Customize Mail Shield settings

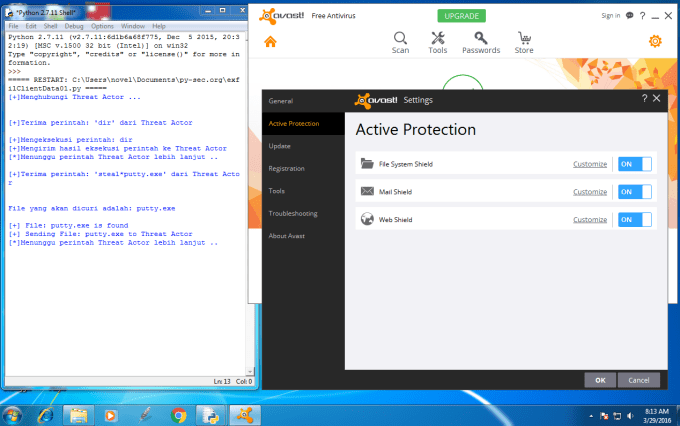[590, 192]
